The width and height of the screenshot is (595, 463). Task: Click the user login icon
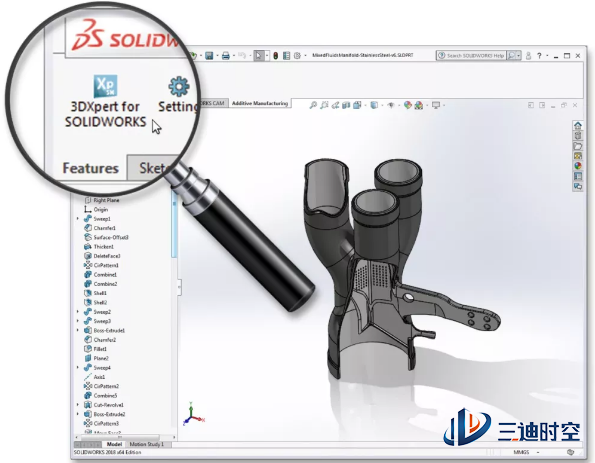(x=528, y=56)
